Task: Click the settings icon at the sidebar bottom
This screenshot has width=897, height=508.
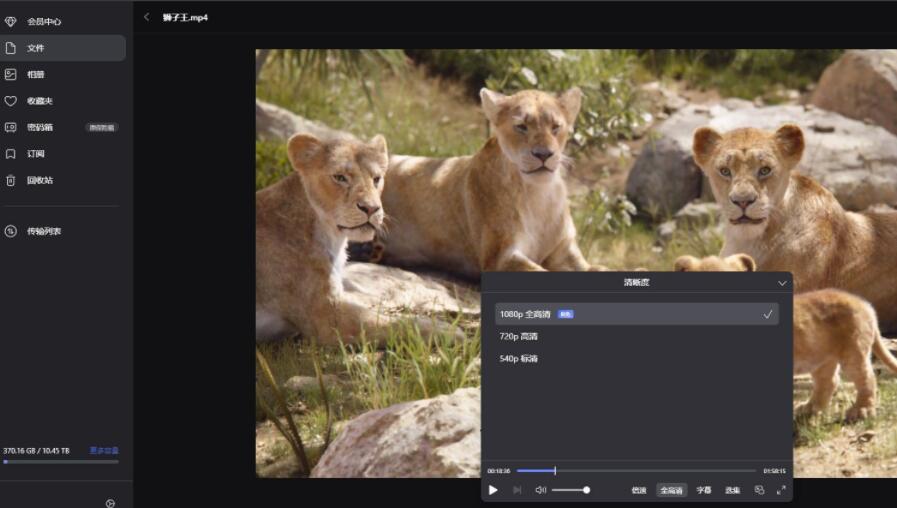Action: [x=110, y=503]
